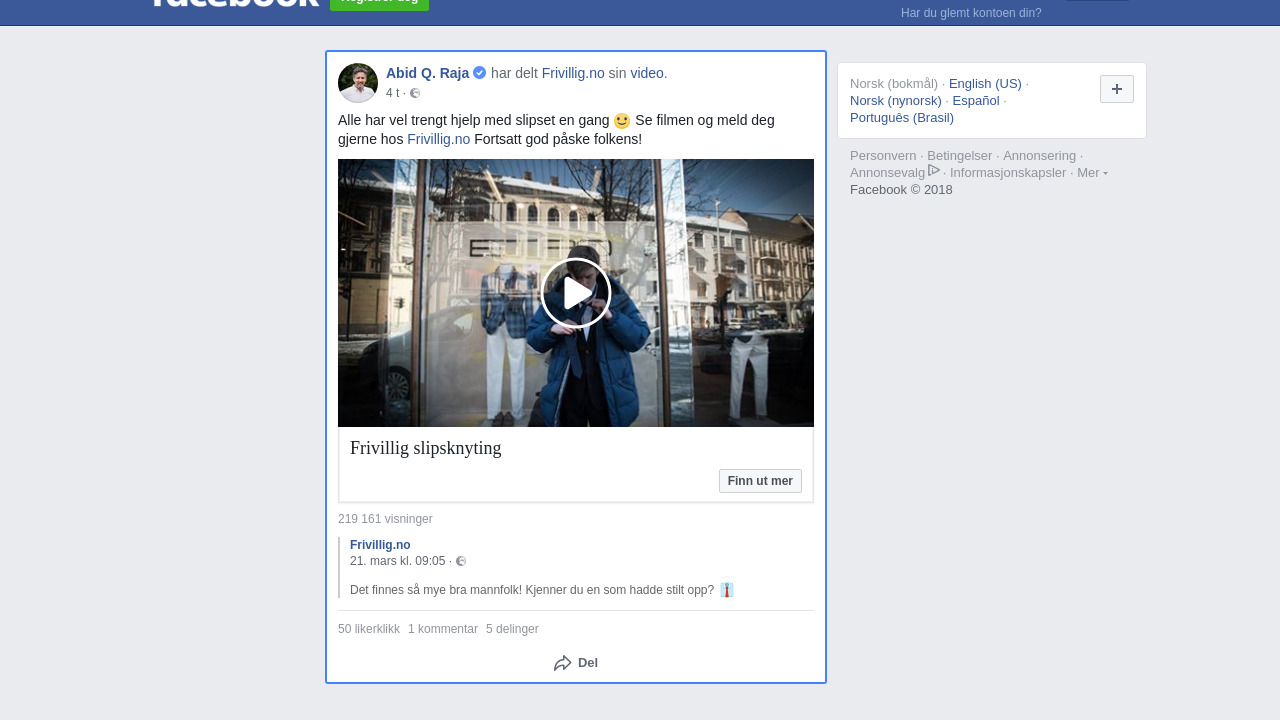View the 5 delinger shares
Screen dimensions: 1280x720
tap(512, 629)
